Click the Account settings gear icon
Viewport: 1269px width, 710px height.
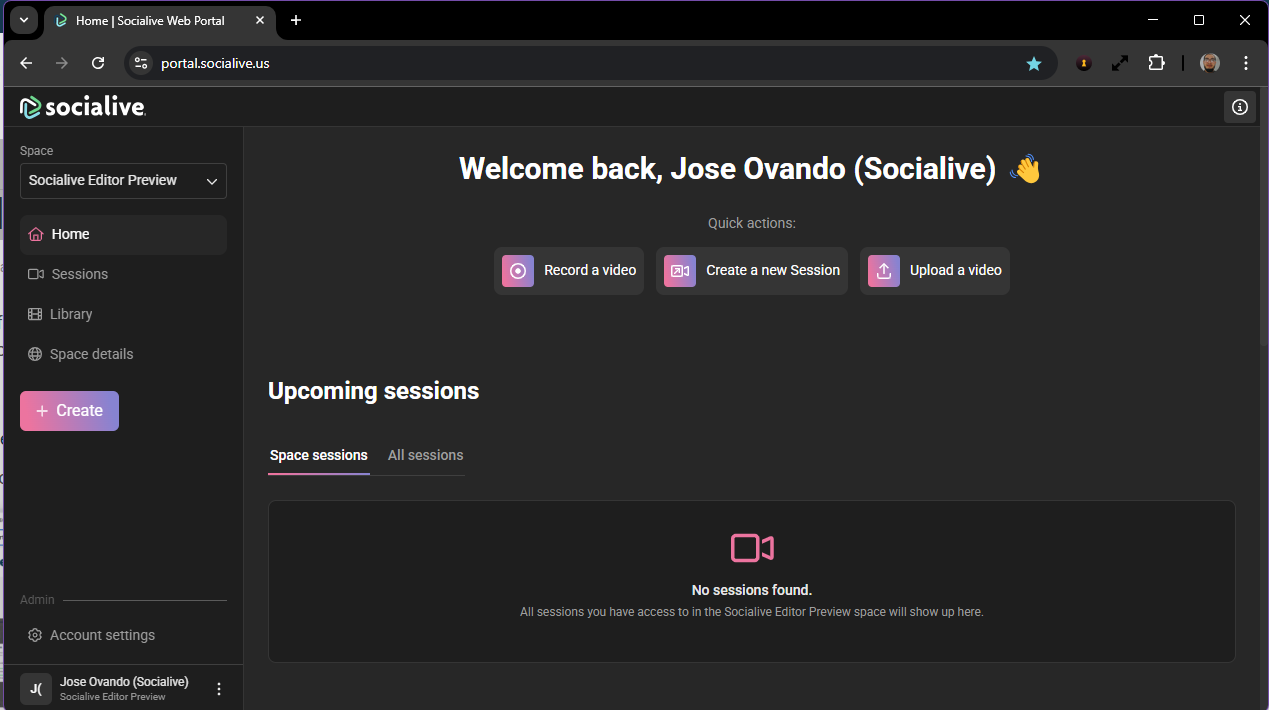[35, 635]
